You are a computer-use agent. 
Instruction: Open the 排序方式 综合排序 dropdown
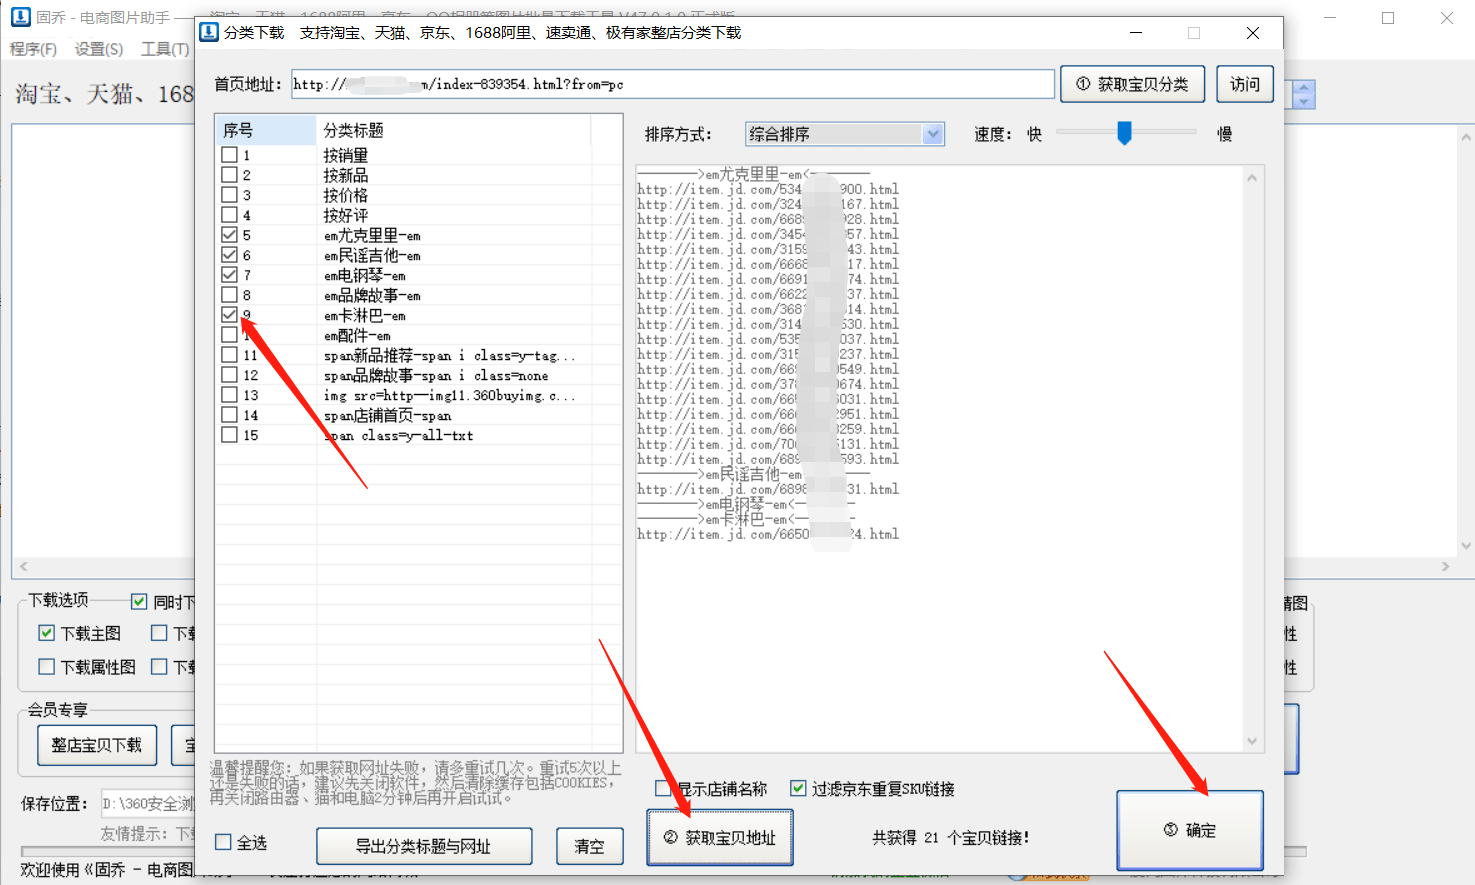844,134
